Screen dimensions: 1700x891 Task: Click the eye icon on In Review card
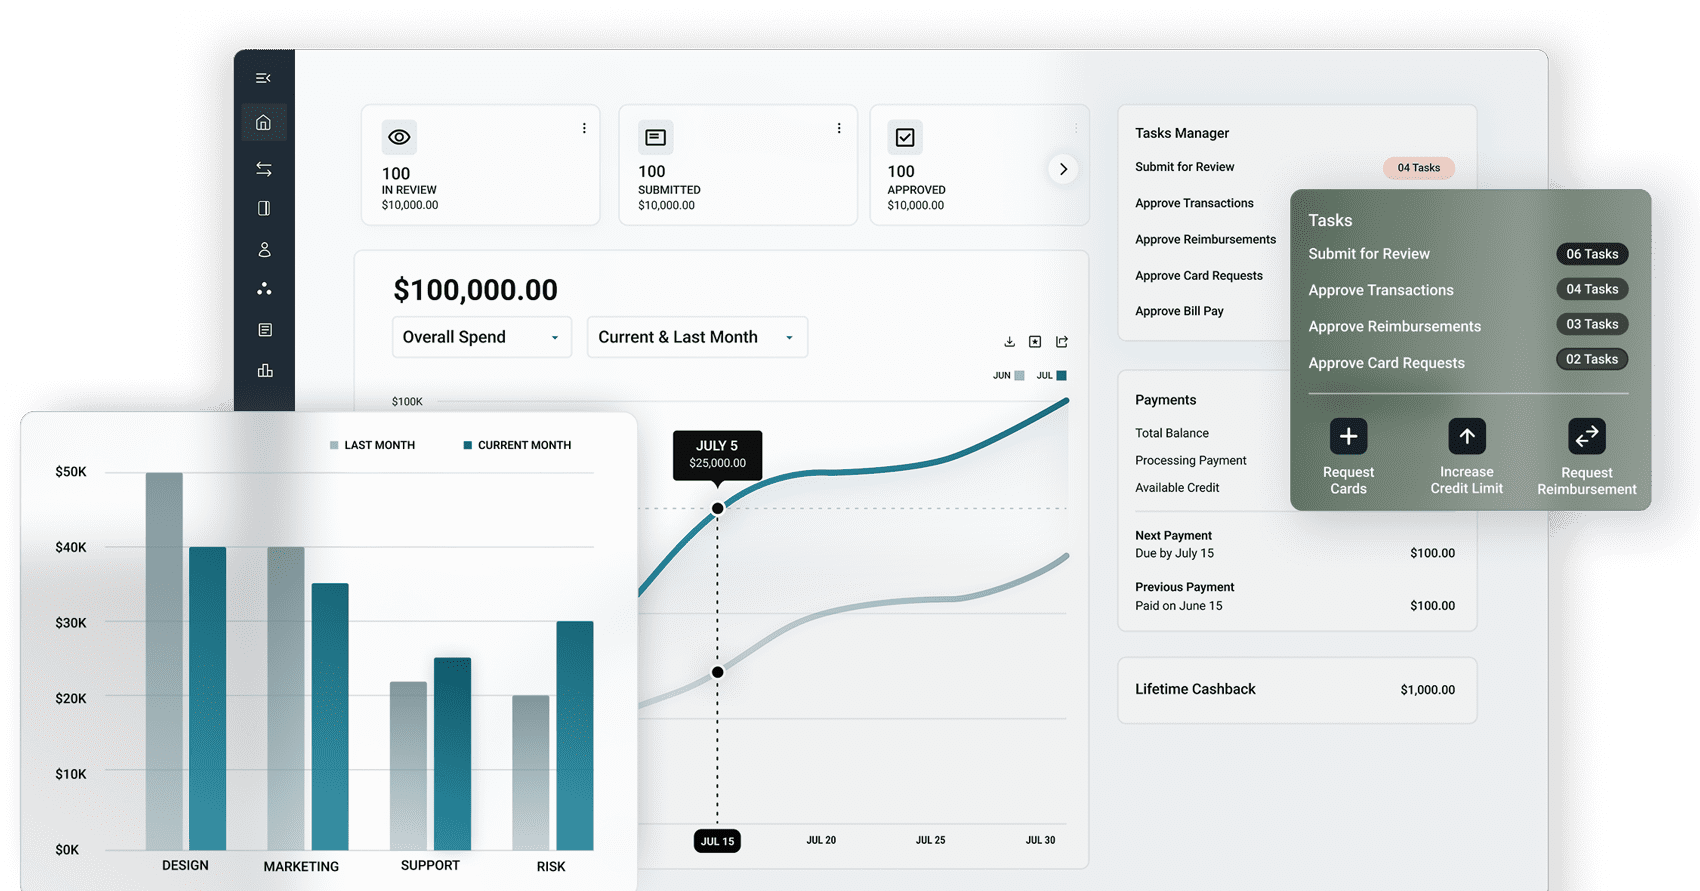click(x=399, y=137)
